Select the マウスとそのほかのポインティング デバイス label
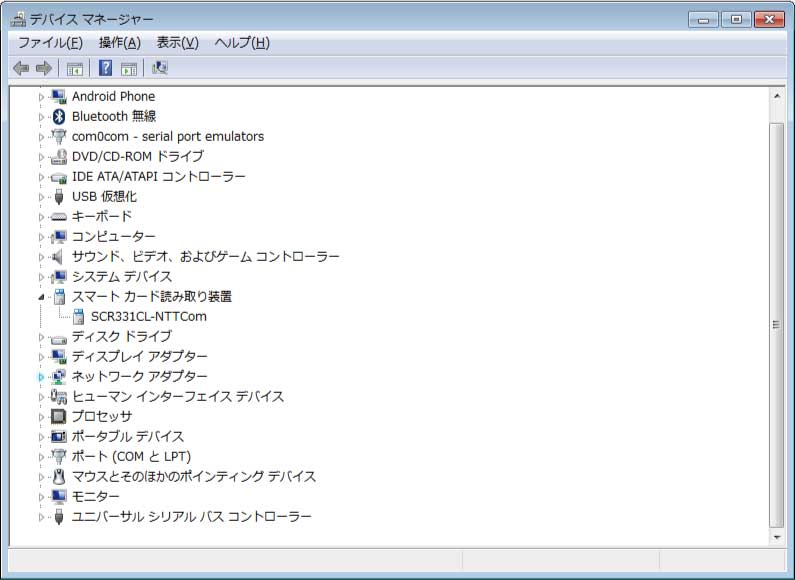The width and height of the screenshot is (795, 580). (194, 477)
